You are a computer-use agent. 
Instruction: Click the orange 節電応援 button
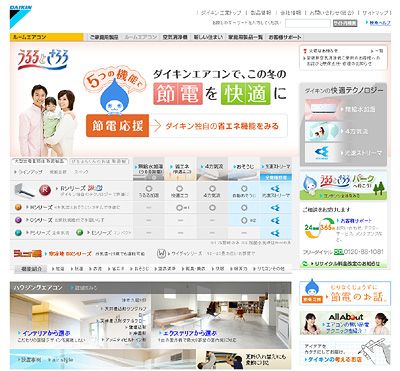tap(117, 126)
